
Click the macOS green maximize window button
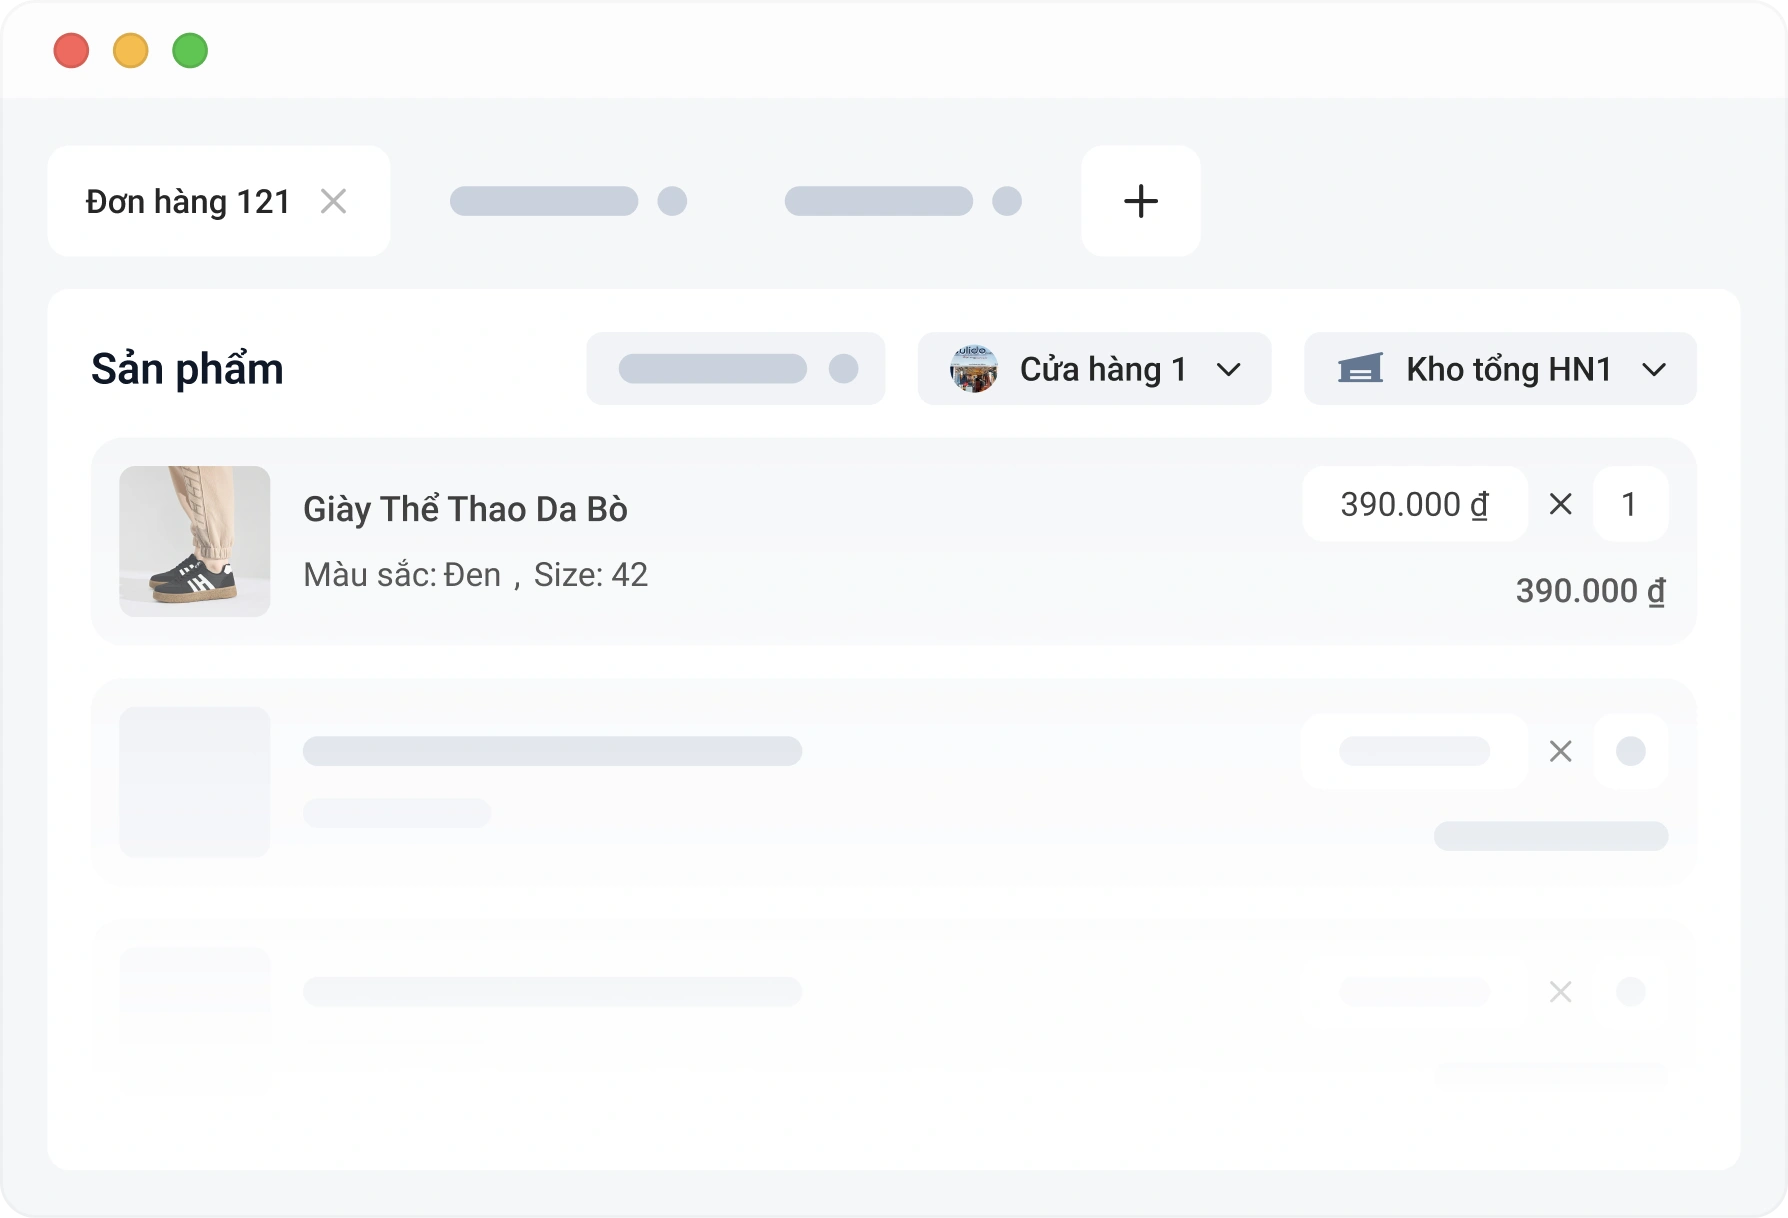190,50
